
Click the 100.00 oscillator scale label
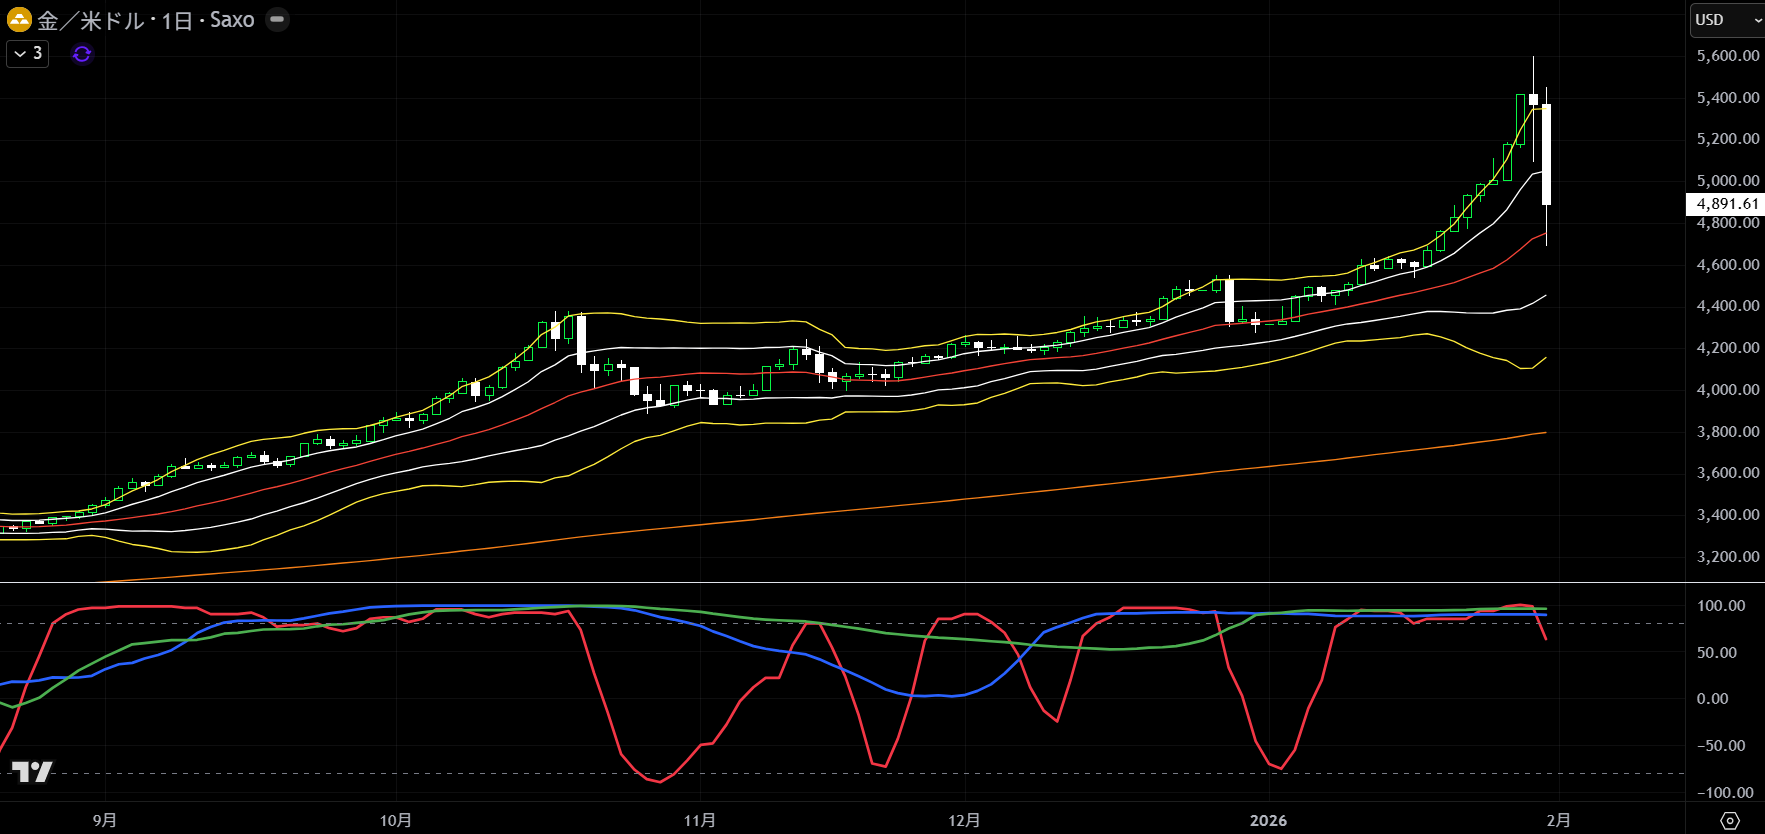(x=1720, y=606)
